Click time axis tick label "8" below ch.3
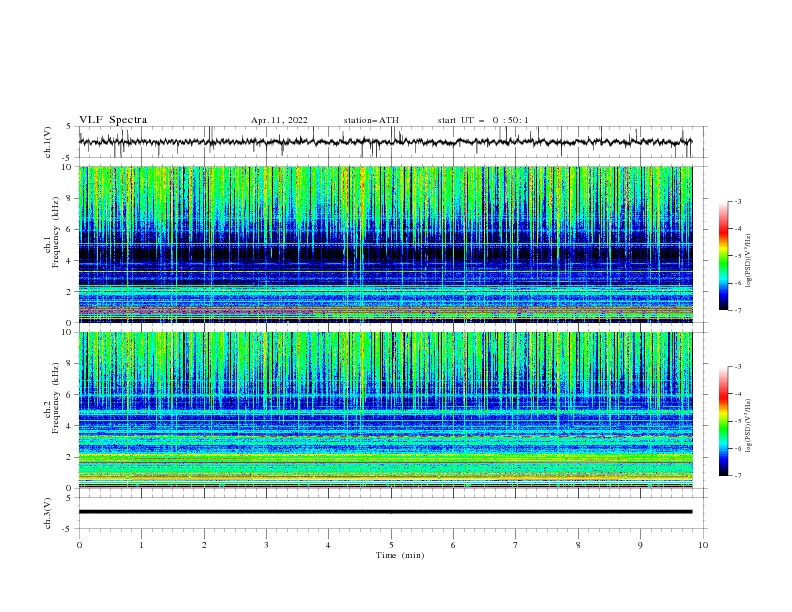This screenshot has width=792, height=612. pyautogui.click(x=578, y=545)
